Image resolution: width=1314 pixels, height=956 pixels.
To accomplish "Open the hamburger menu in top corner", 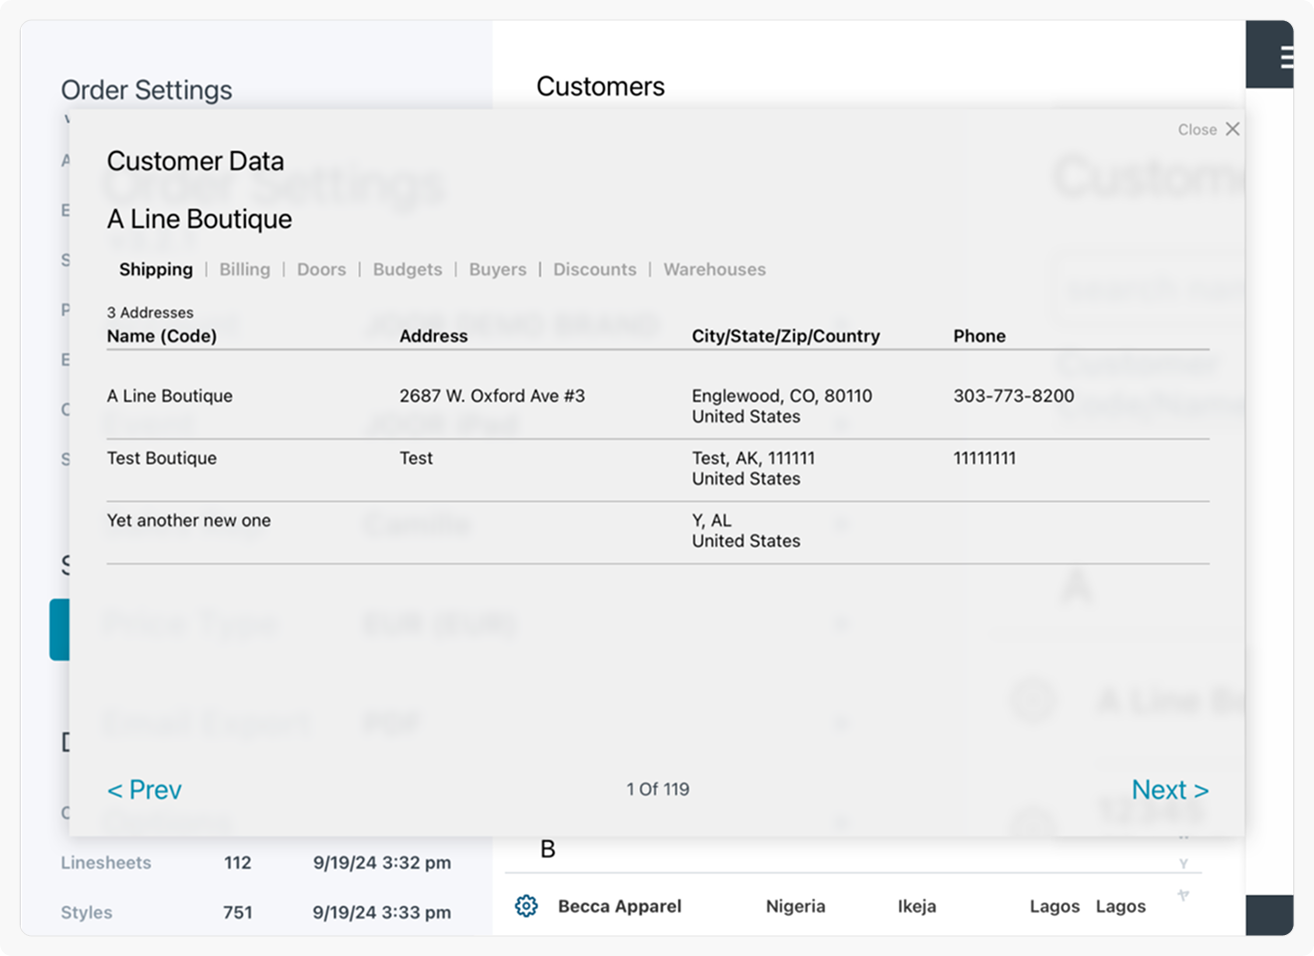I will click(1286, 58).
